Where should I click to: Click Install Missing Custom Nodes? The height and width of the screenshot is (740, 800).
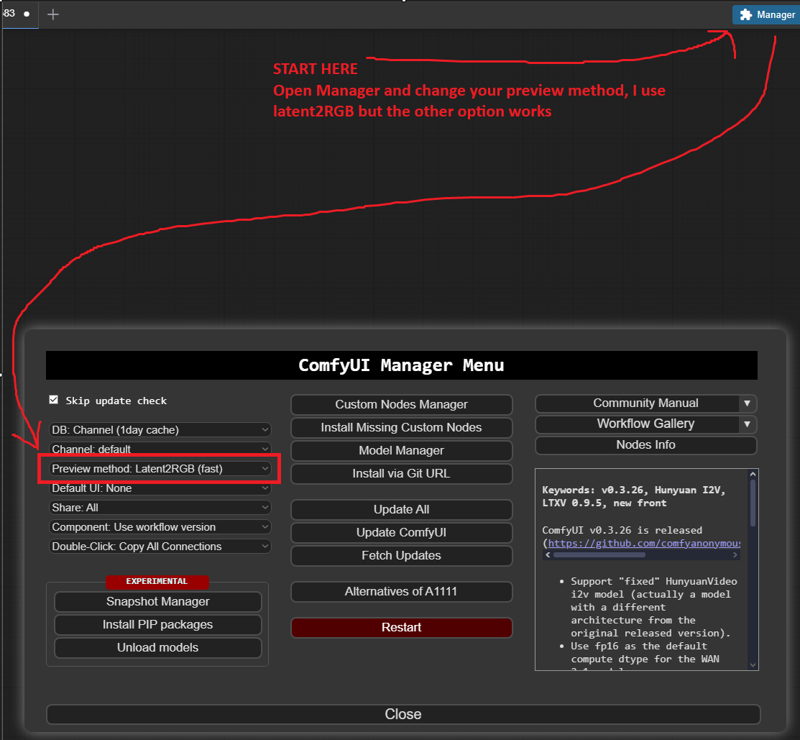pos(402,428)
